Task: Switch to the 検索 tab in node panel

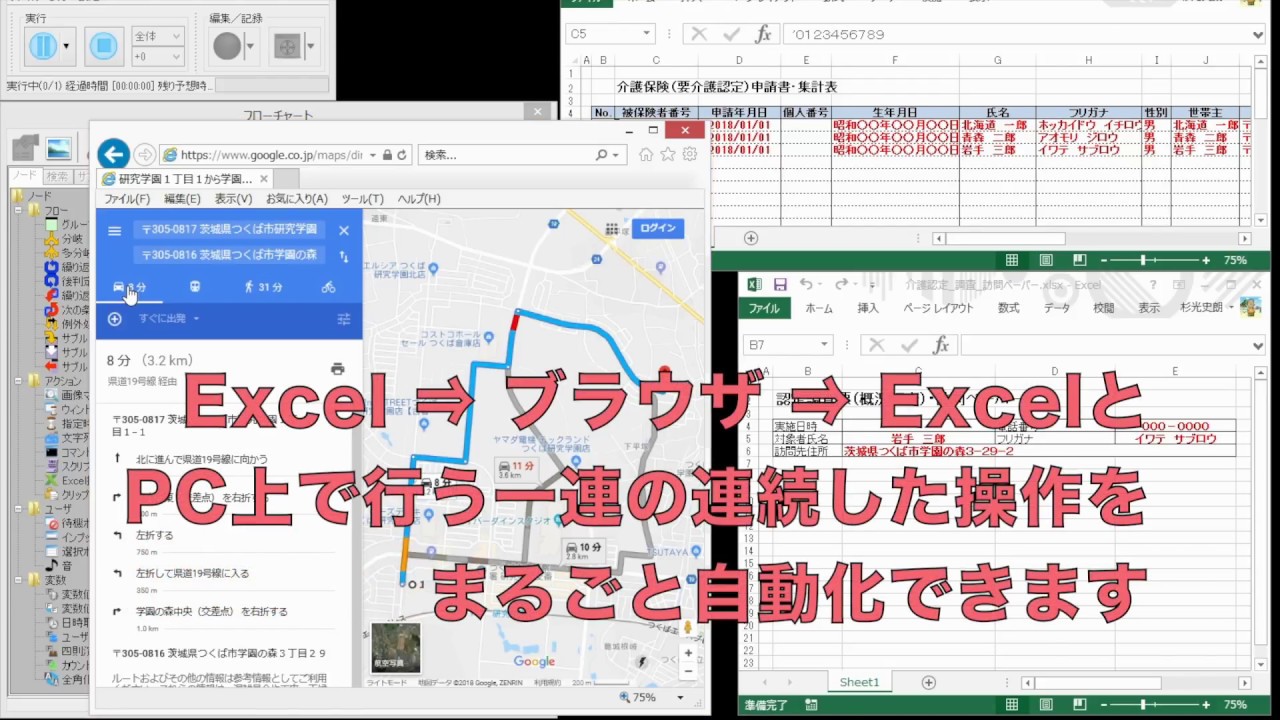Action: pyautogui.click(x=57, y=176)
